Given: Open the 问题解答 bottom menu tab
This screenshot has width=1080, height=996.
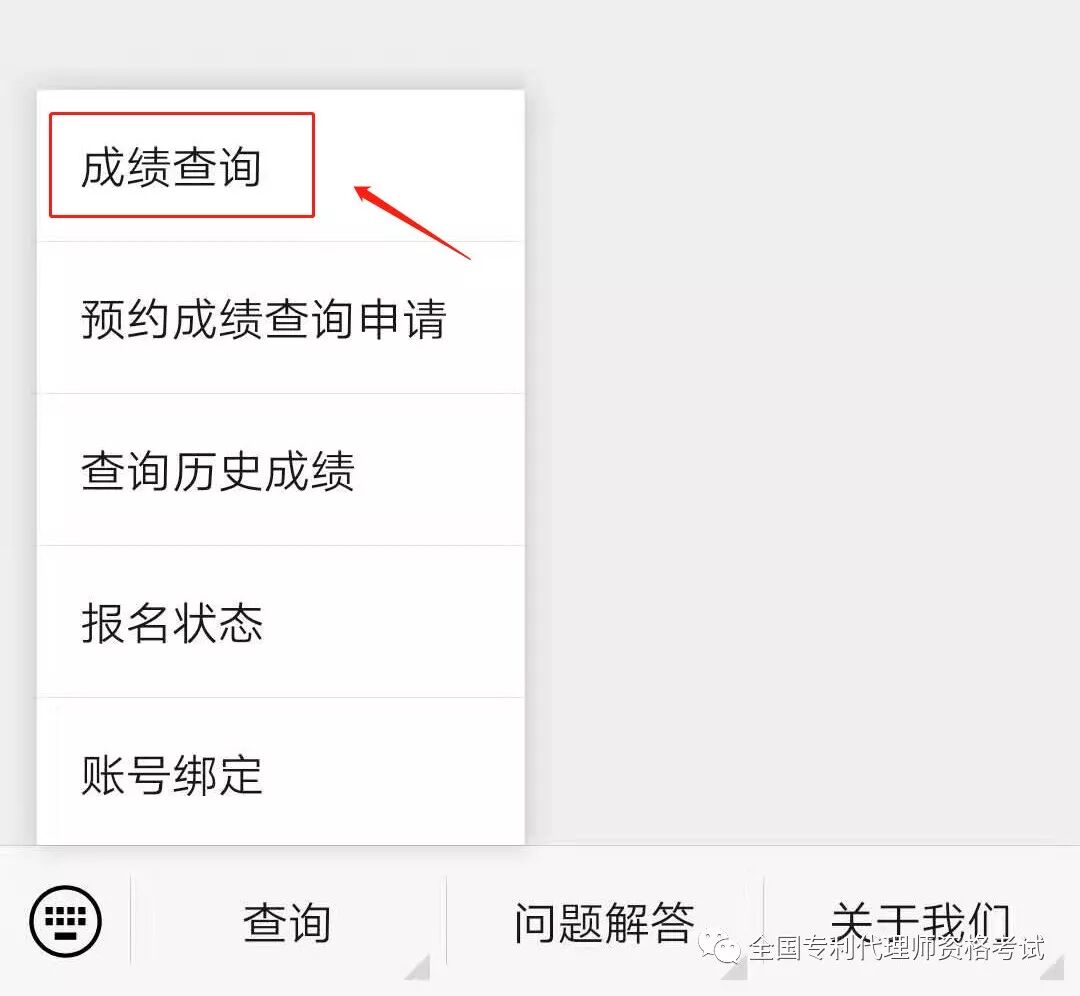Looking at the screenshot, I should click(605, 922).
